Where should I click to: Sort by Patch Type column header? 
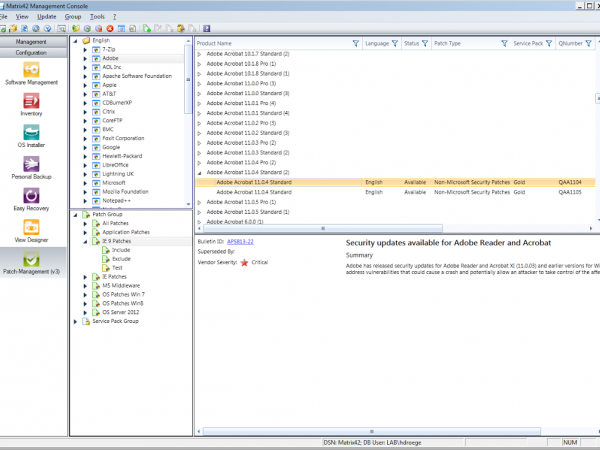point(447,43)
